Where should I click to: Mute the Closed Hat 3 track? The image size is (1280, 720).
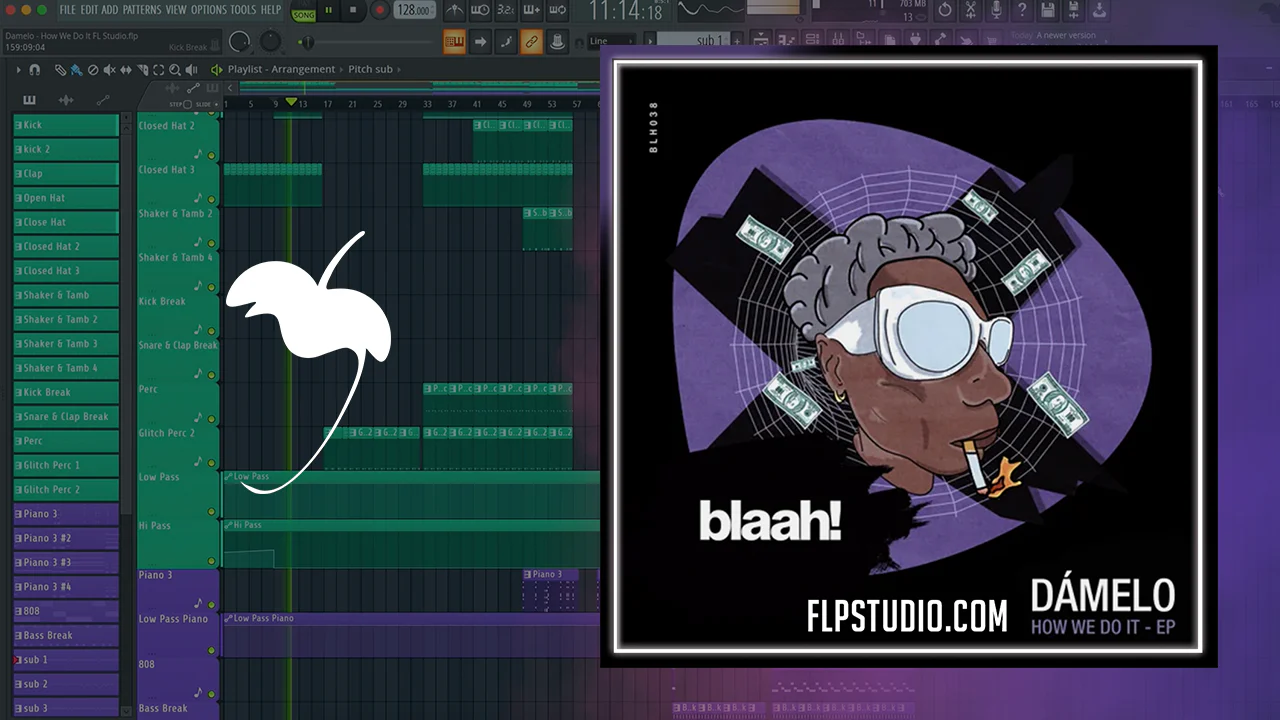[211, 198]
